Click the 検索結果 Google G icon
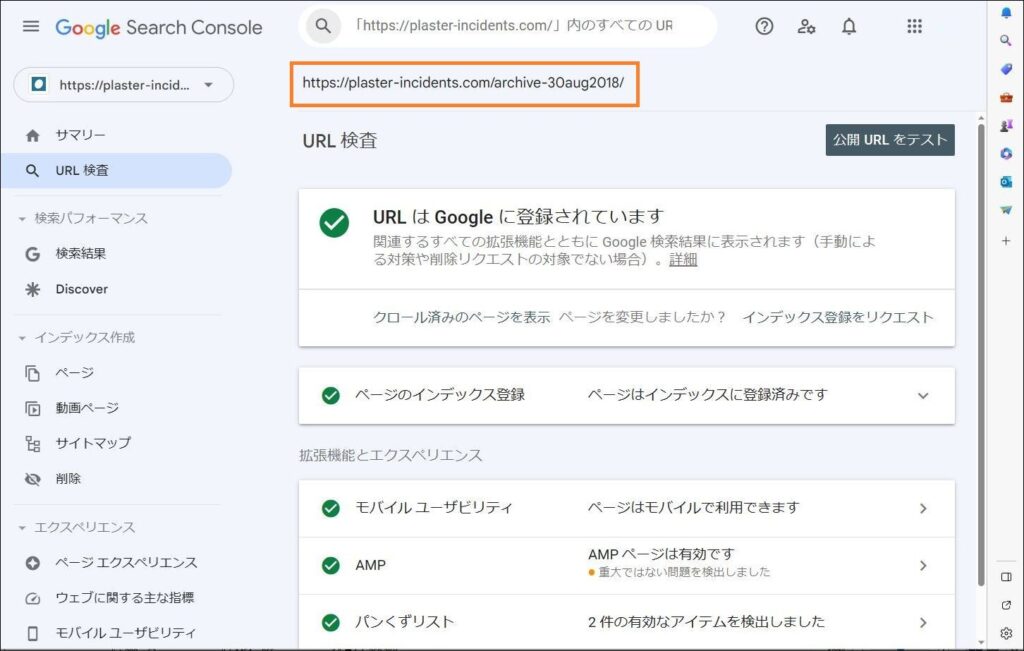 tap(32, 254)
